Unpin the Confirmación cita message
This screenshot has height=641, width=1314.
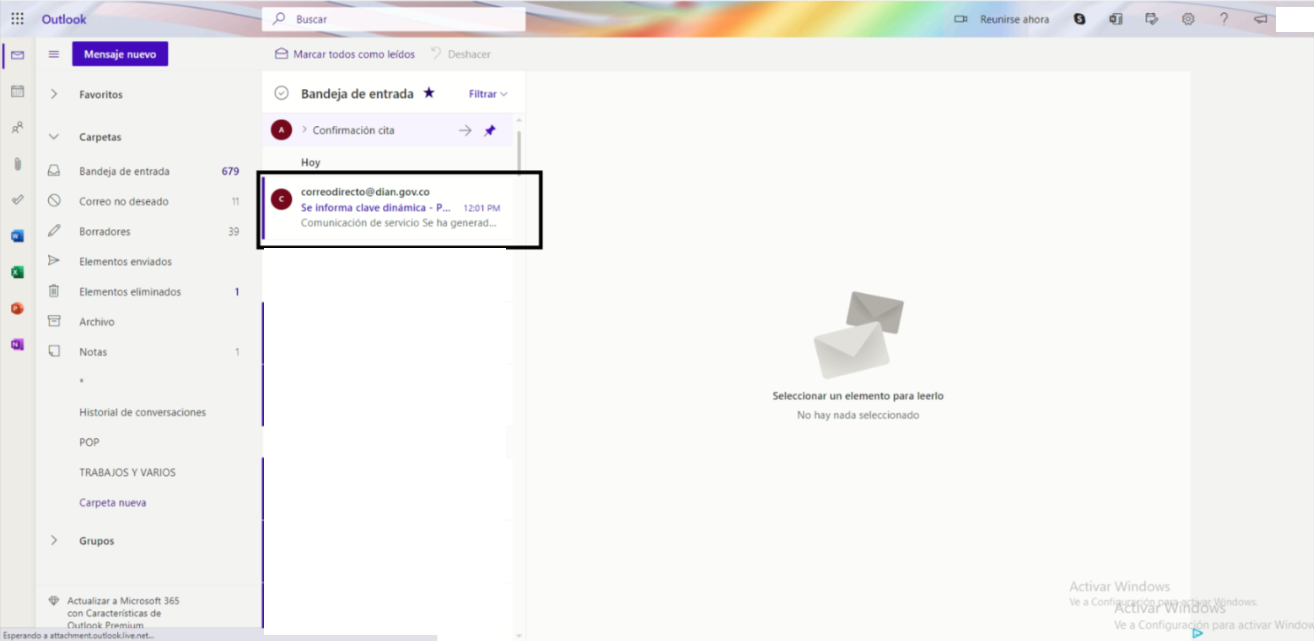tap(489, 130)
